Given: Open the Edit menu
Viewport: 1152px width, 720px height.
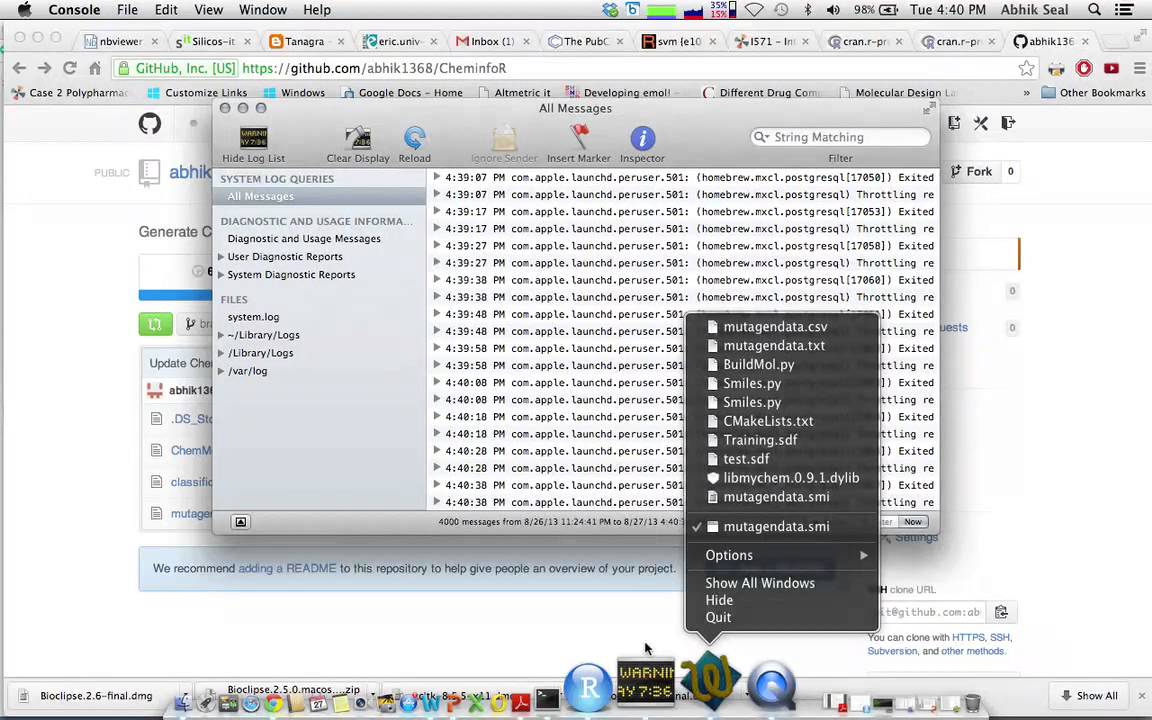Looking at the screenshot, I should 166,10.
